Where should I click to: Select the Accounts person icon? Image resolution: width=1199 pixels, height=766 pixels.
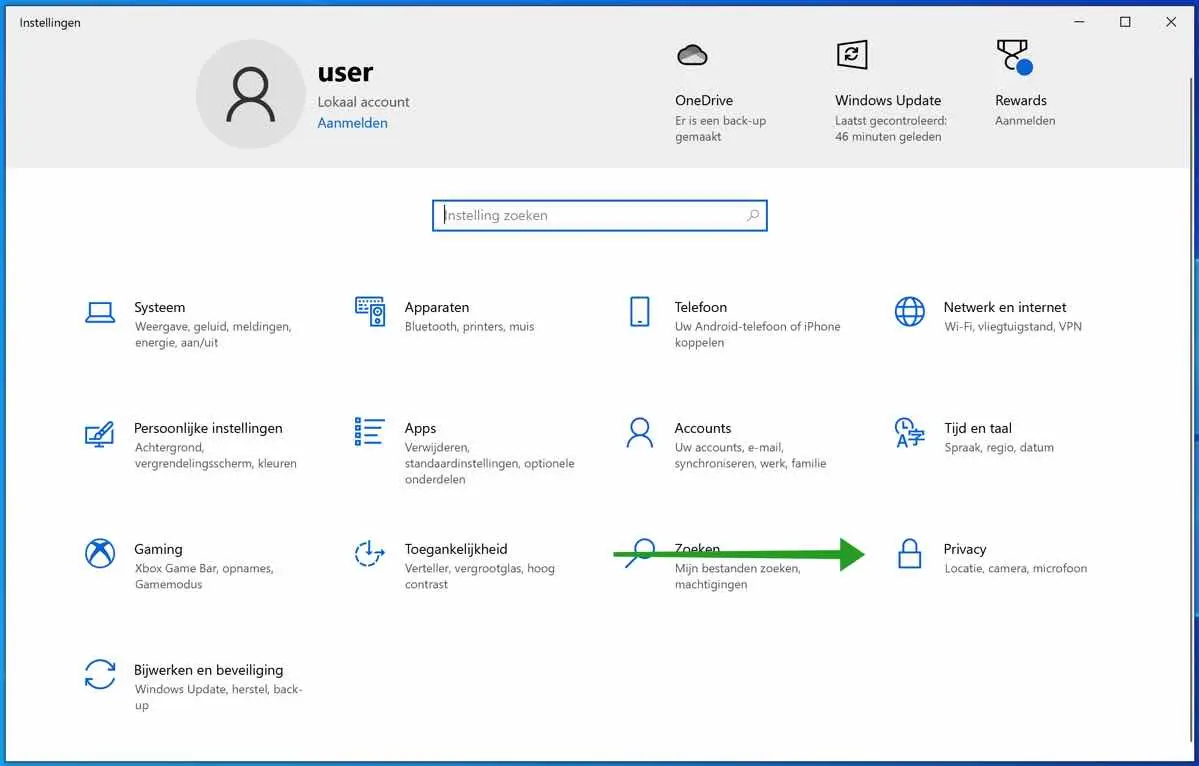[x=639, y=433]
